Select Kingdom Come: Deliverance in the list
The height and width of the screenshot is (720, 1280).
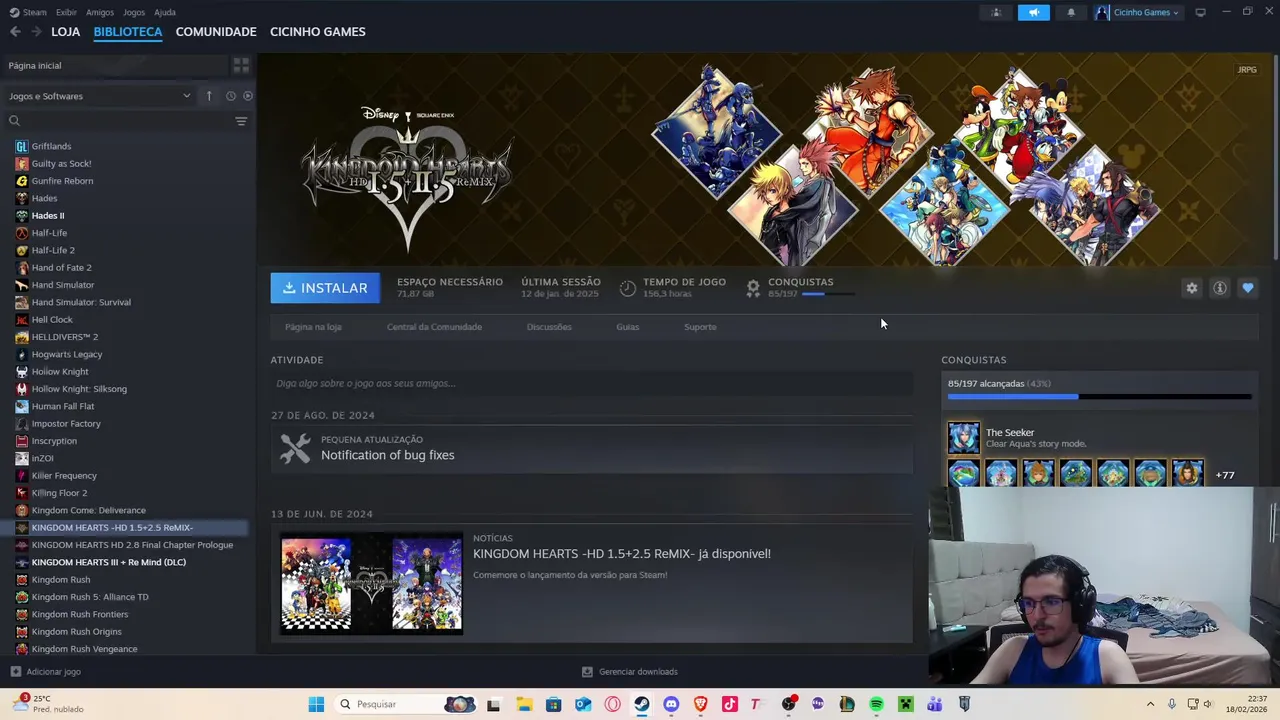tap(88, 510)
